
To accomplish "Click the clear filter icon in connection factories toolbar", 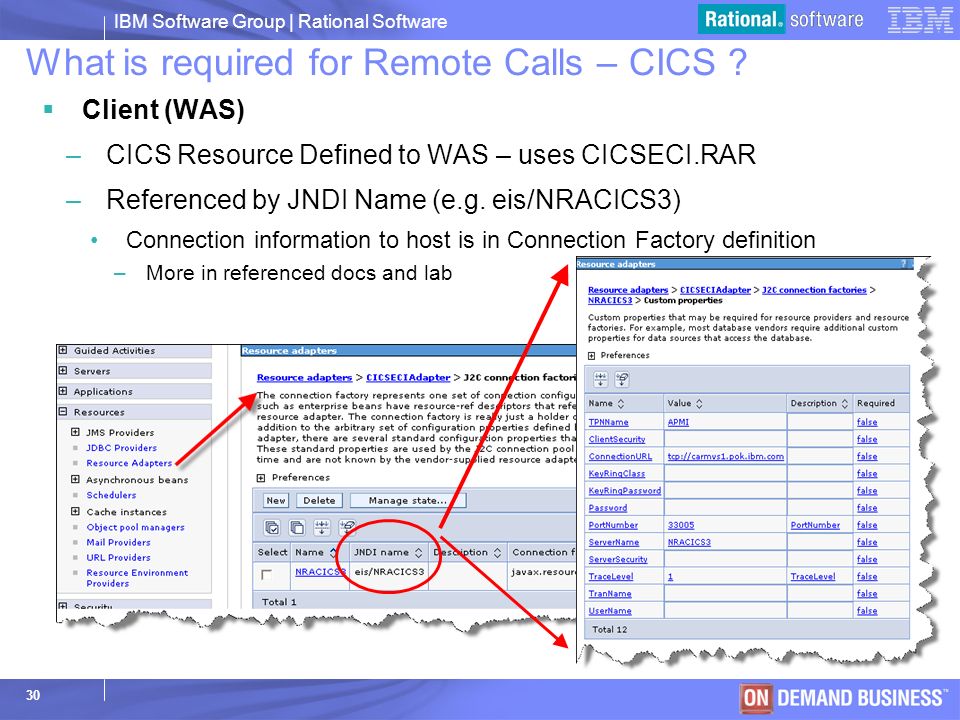I will [x=347, y=527].
